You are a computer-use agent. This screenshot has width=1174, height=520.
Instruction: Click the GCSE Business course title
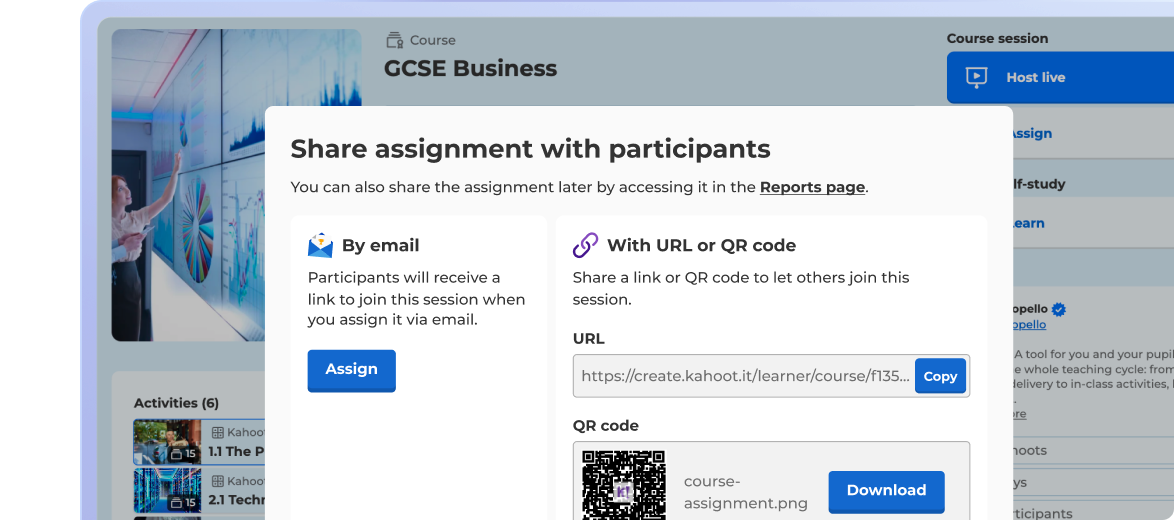pos(470,68)
